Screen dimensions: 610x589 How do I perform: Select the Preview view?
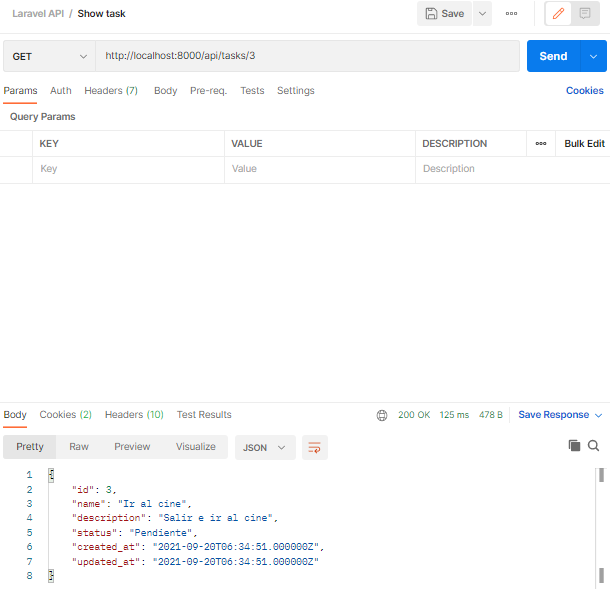[132, 447]
